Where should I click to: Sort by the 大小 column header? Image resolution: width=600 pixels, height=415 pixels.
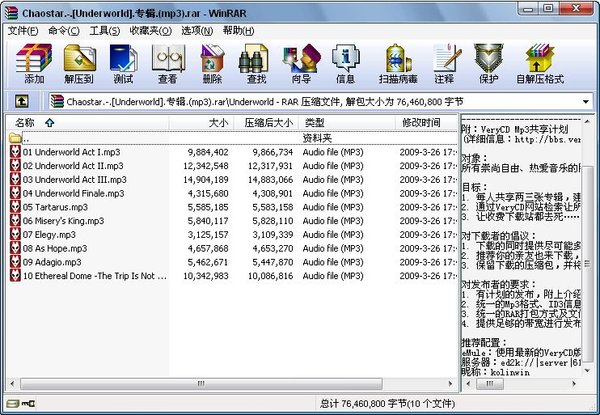pos(201,123)
